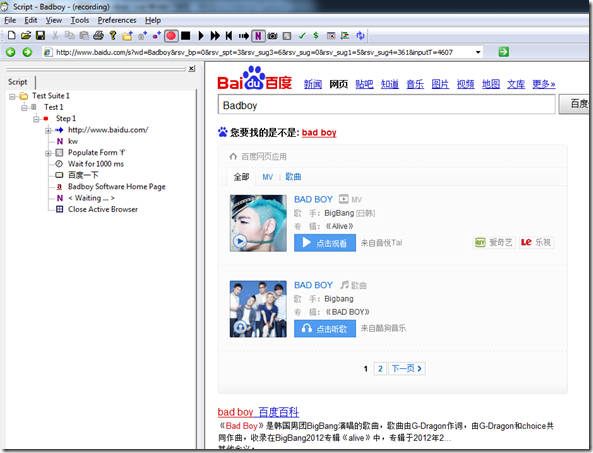Select the '< Waiting ... >' tree item
593x453 pixels.
coord(91,198)
